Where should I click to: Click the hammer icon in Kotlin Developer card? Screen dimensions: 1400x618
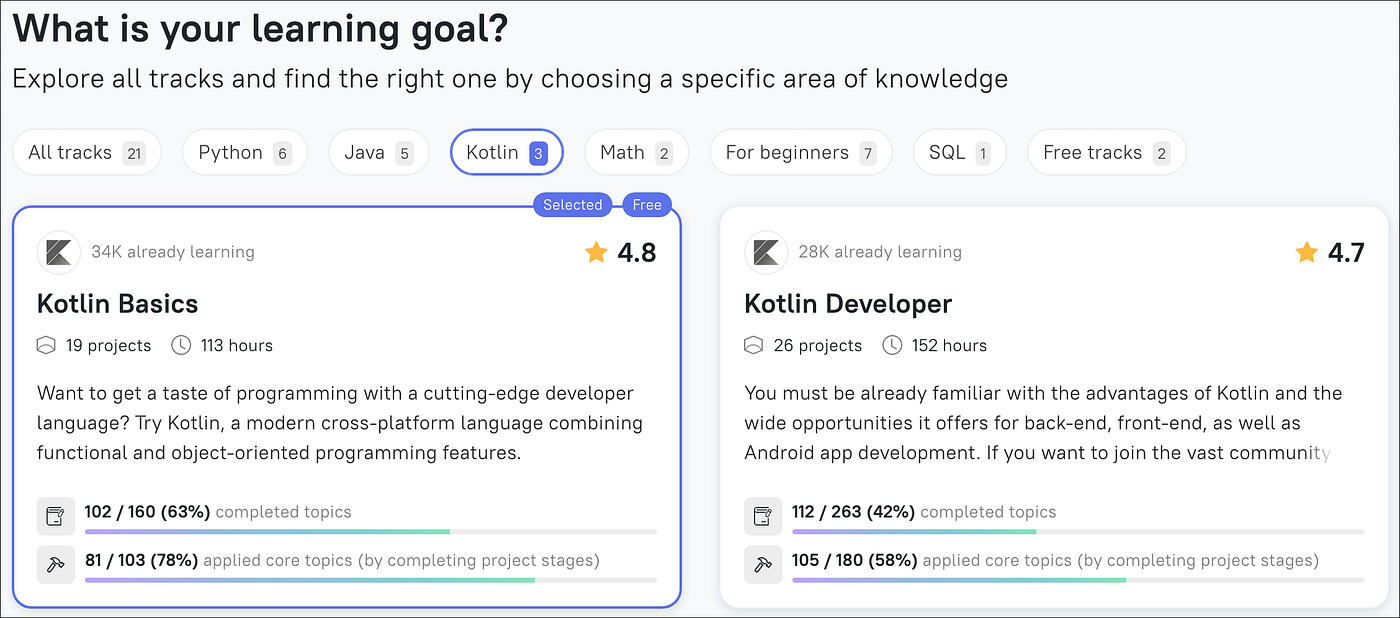(x=764, y=563)
